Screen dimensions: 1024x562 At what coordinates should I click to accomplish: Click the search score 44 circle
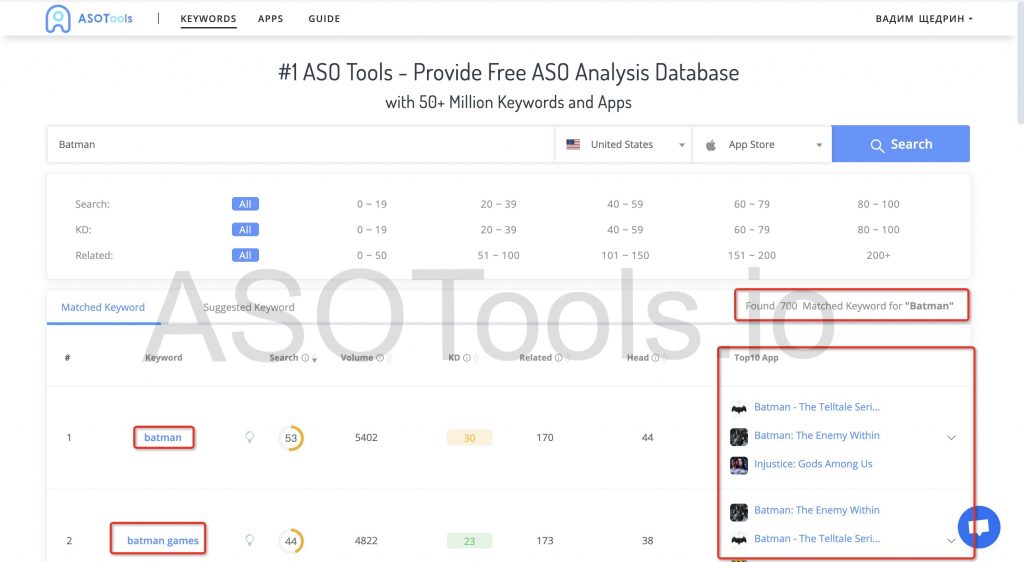(x=291, y=540)
